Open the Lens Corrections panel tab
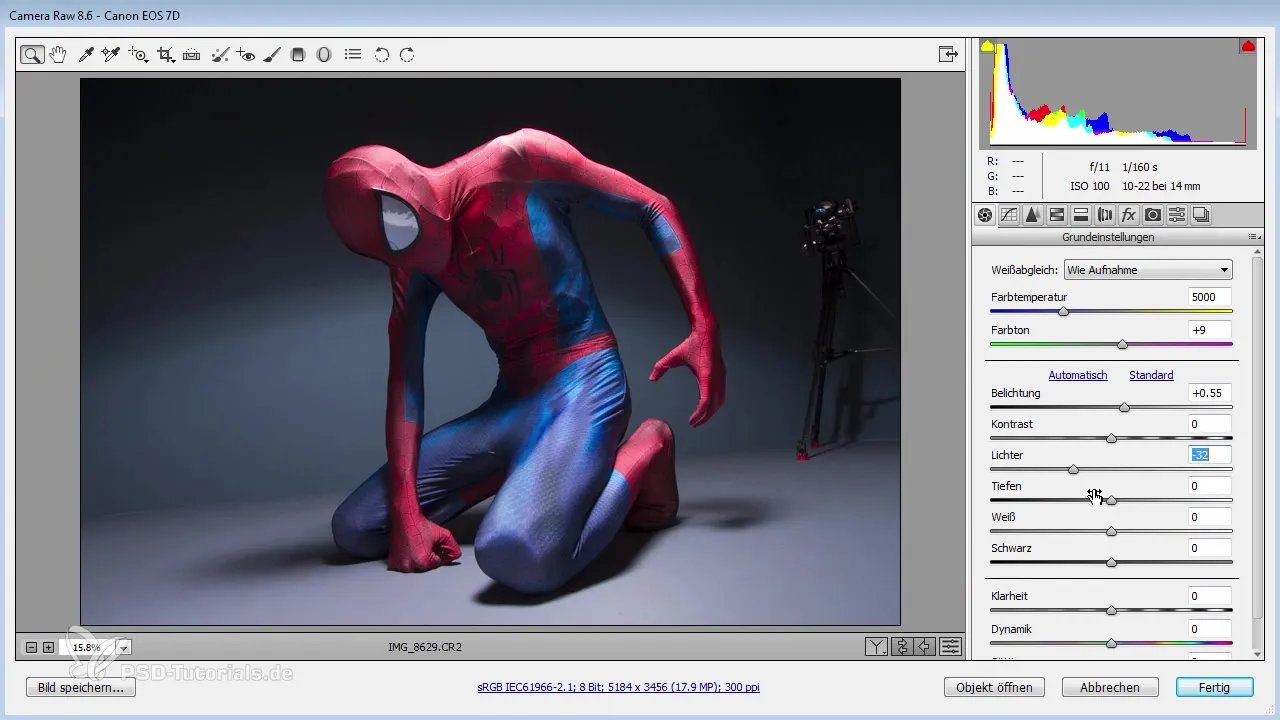The width and height of the screenshot is (1280, 720). click(x=1105, y=214)
